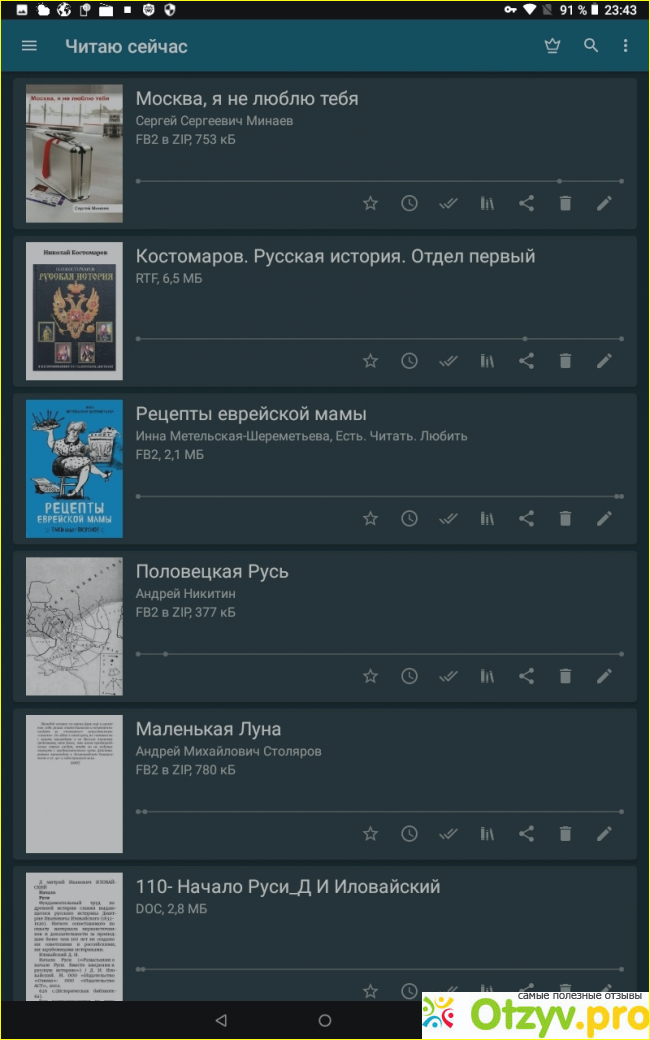This screenshot has height=1040, width=650.
Task: Open search in the top bar
Action: (x=590, y=46)
